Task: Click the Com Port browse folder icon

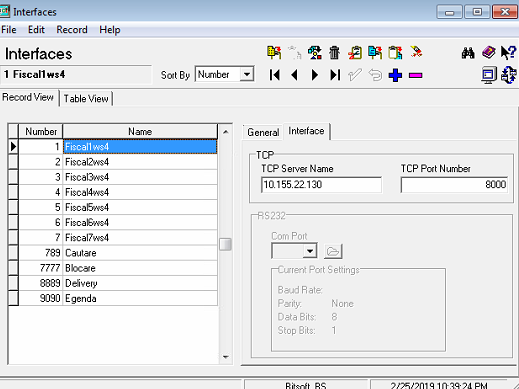Action: coord(333,251)
